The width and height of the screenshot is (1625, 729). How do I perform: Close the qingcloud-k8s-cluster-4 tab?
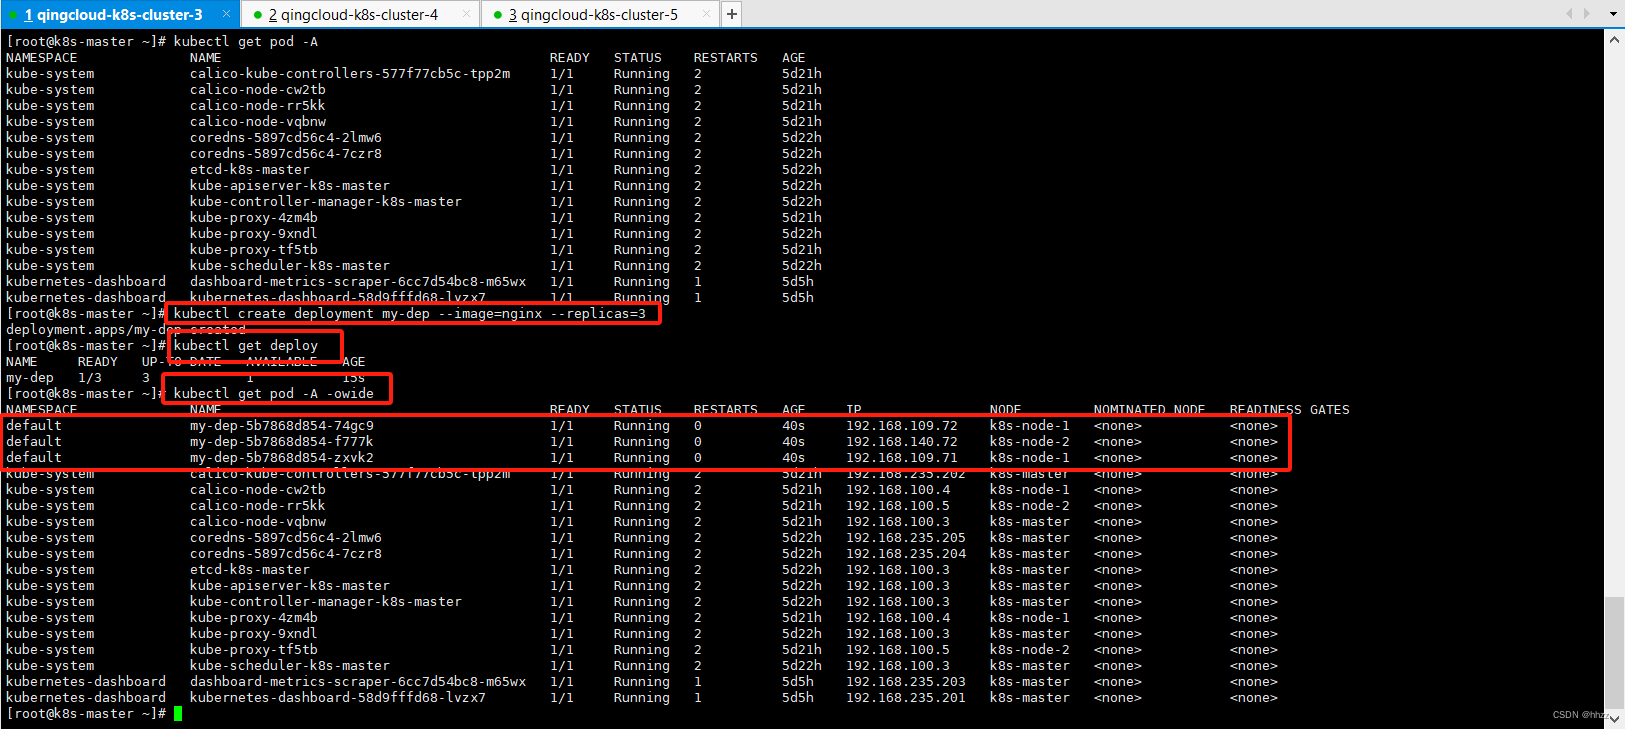click(466, 14)
